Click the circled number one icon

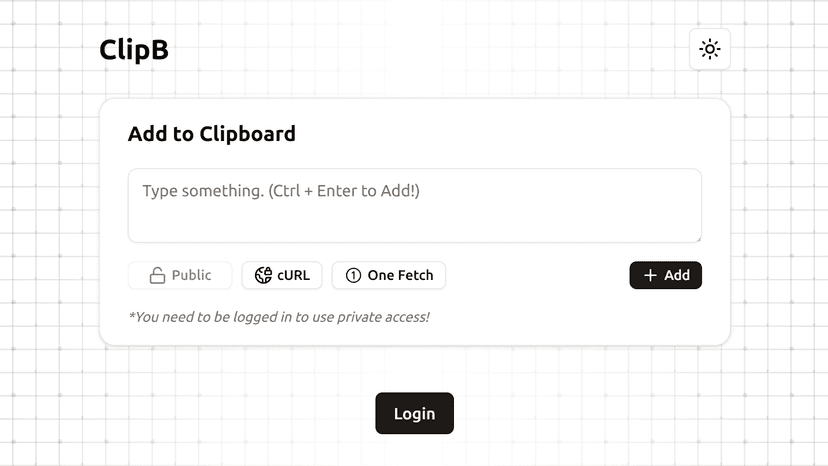click(x=353, y=276)
